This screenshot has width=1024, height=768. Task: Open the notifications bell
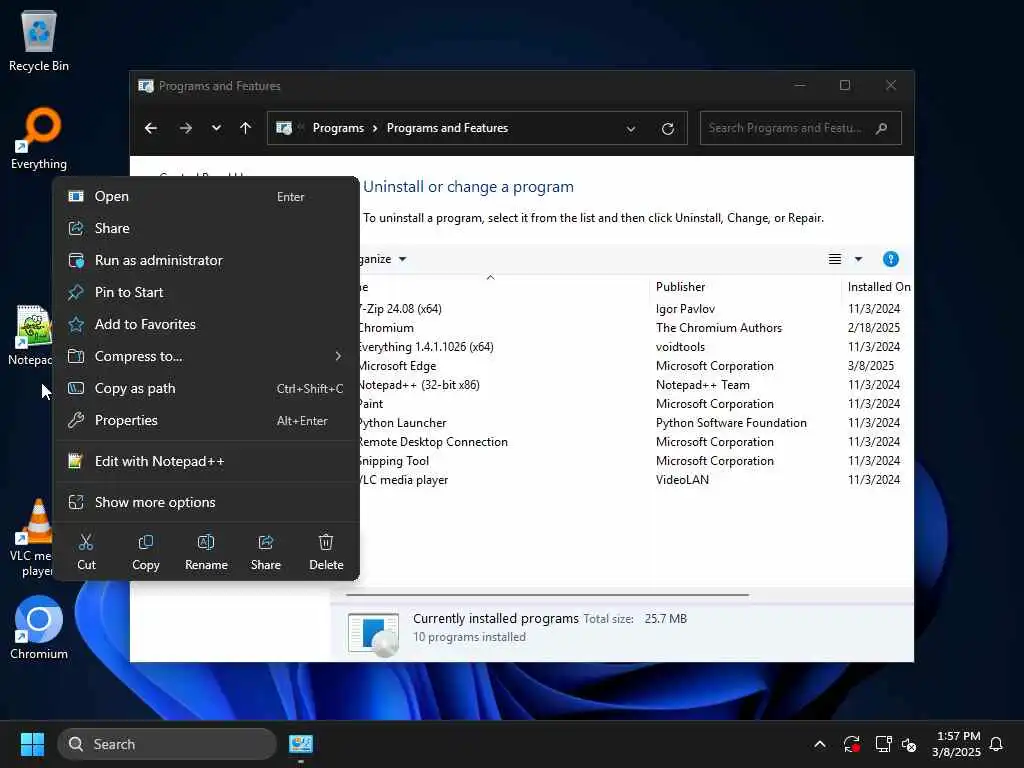[996, 744]
